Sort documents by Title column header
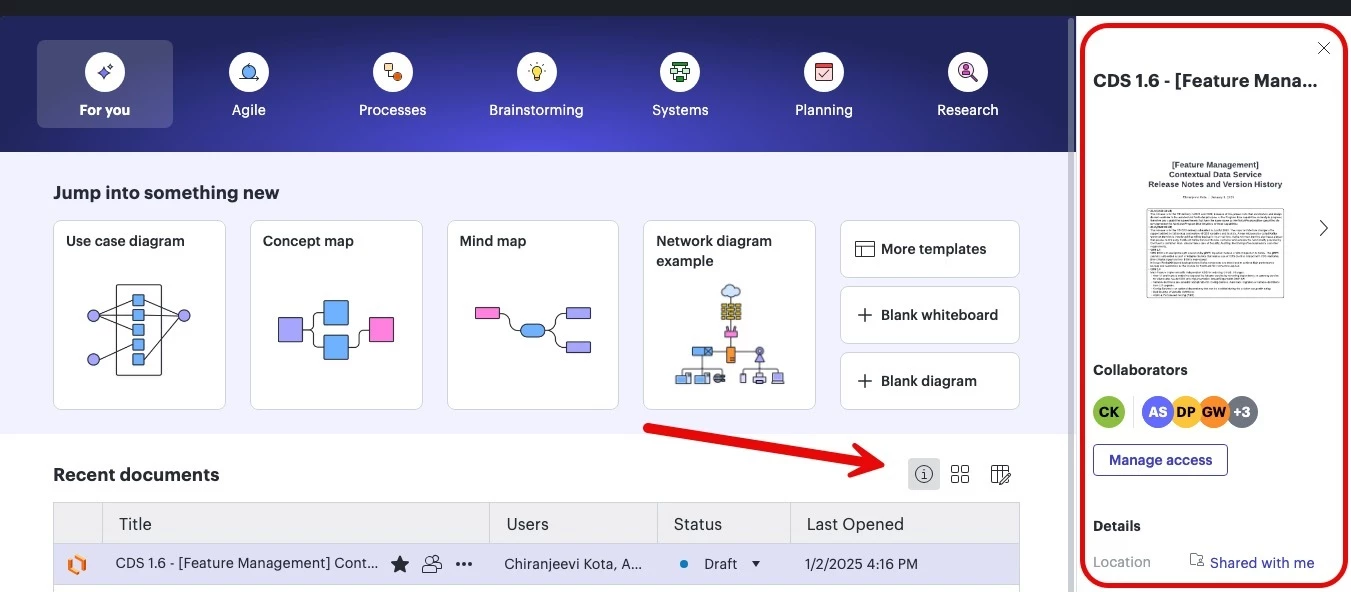 296,524
